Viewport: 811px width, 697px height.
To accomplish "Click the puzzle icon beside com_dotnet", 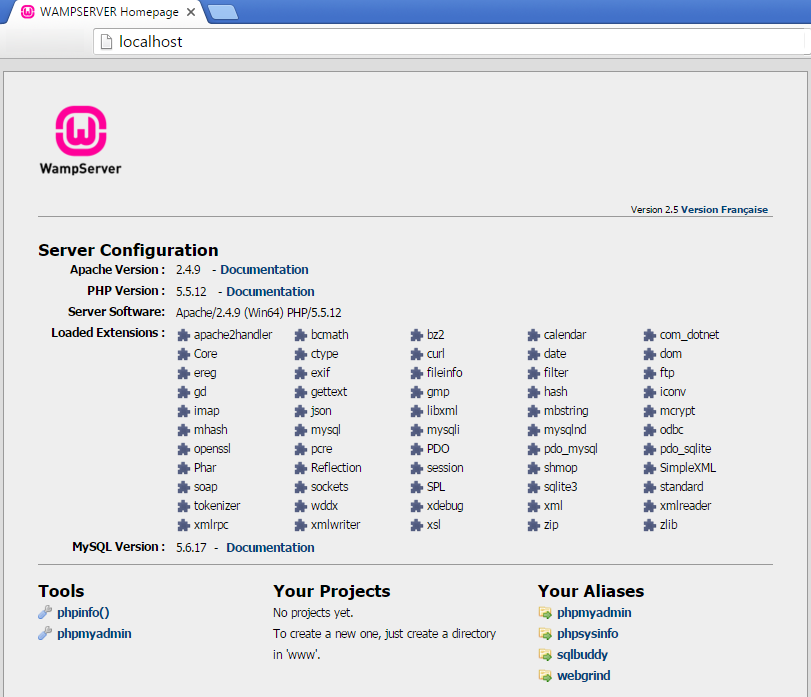I will point(650,335).
